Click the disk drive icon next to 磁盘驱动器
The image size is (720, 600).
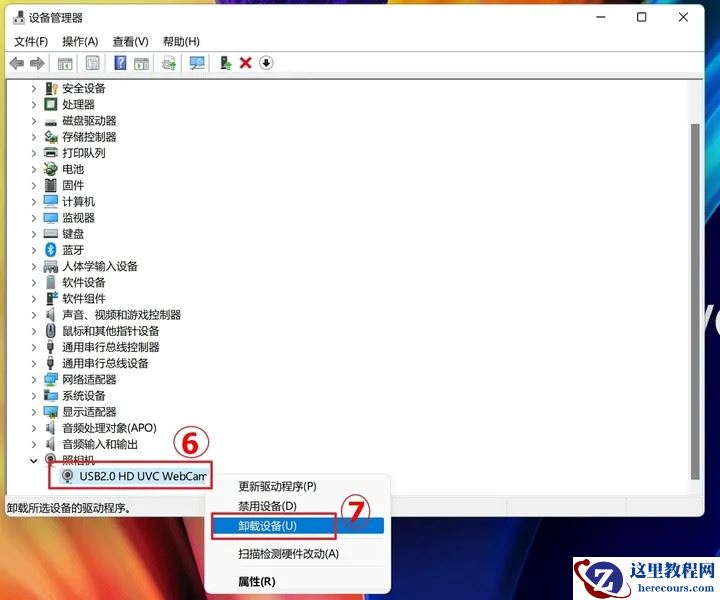tap(51, 122)
